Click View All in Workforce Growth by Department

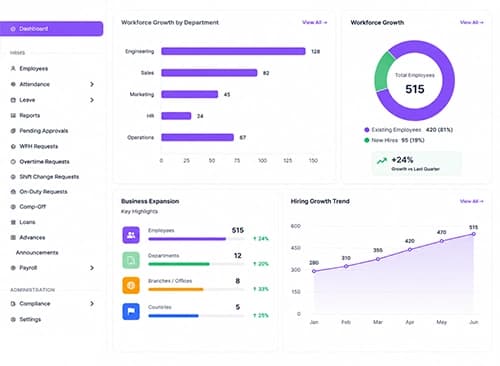(315, 22)
